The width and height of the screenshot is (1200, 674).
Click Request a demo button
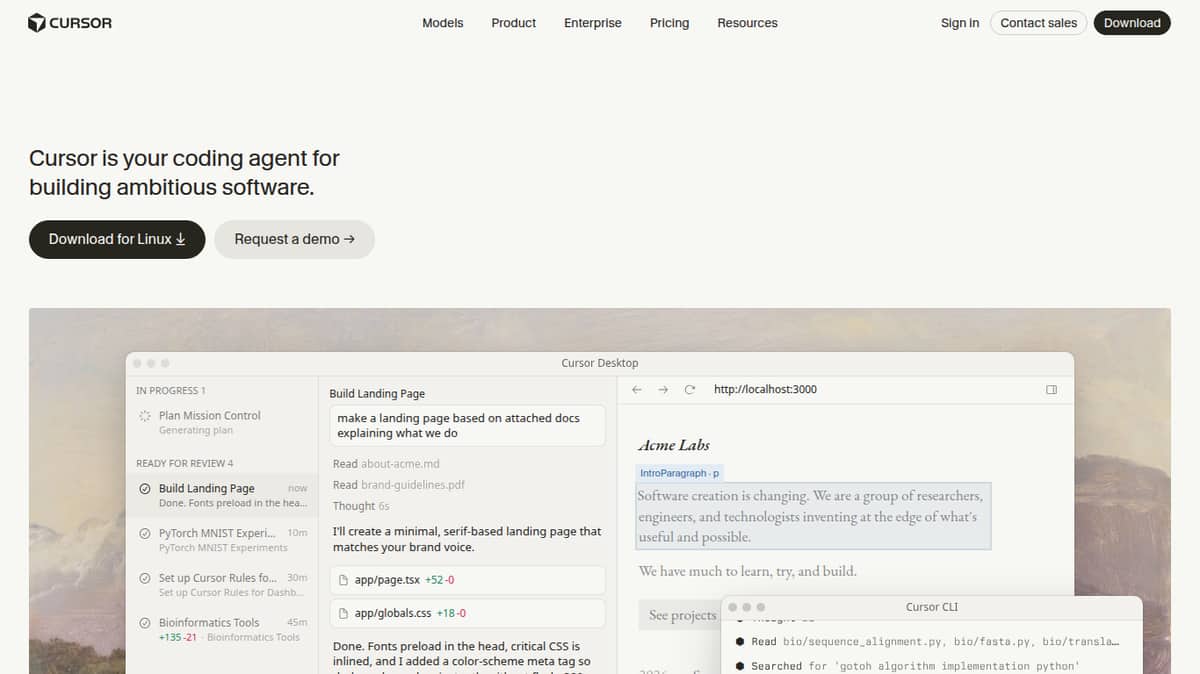294,239
